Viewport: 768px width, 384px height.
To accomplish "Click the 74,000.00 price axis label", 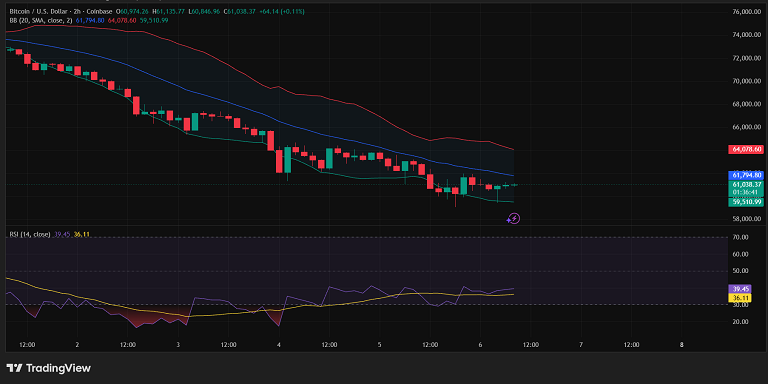I will [746, 34].
